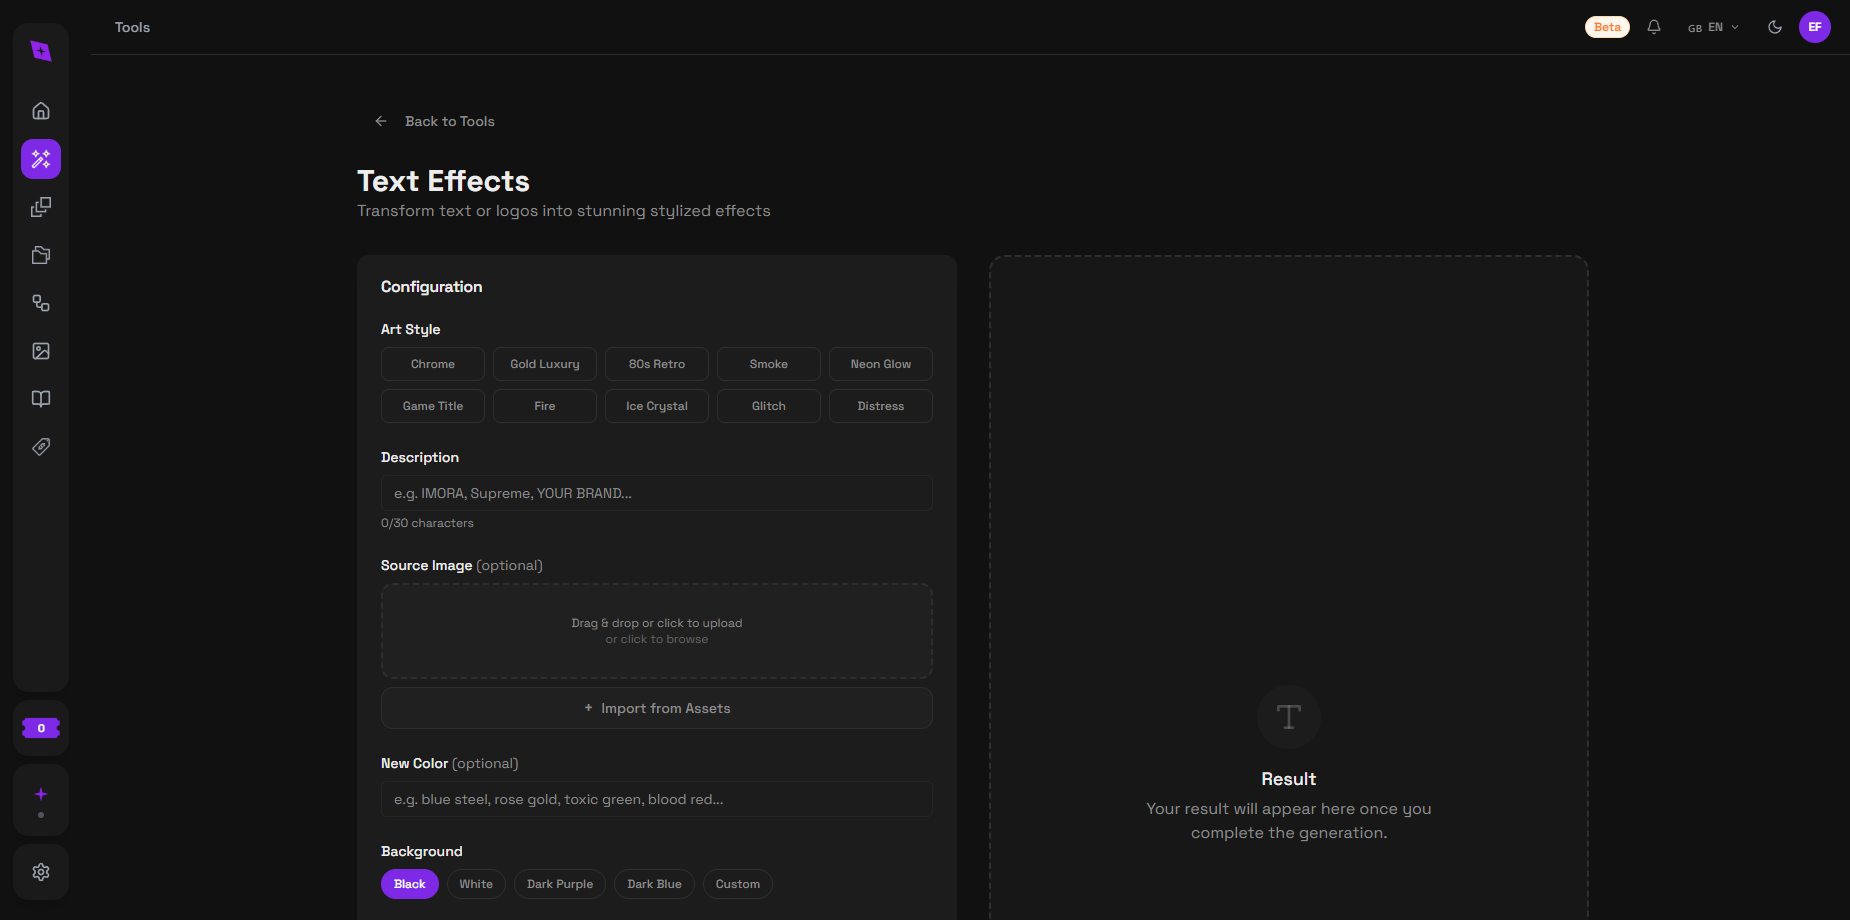Screen dimensions: 1850x920
Task: Select the Glitch art style
Action: coord(769,406)
